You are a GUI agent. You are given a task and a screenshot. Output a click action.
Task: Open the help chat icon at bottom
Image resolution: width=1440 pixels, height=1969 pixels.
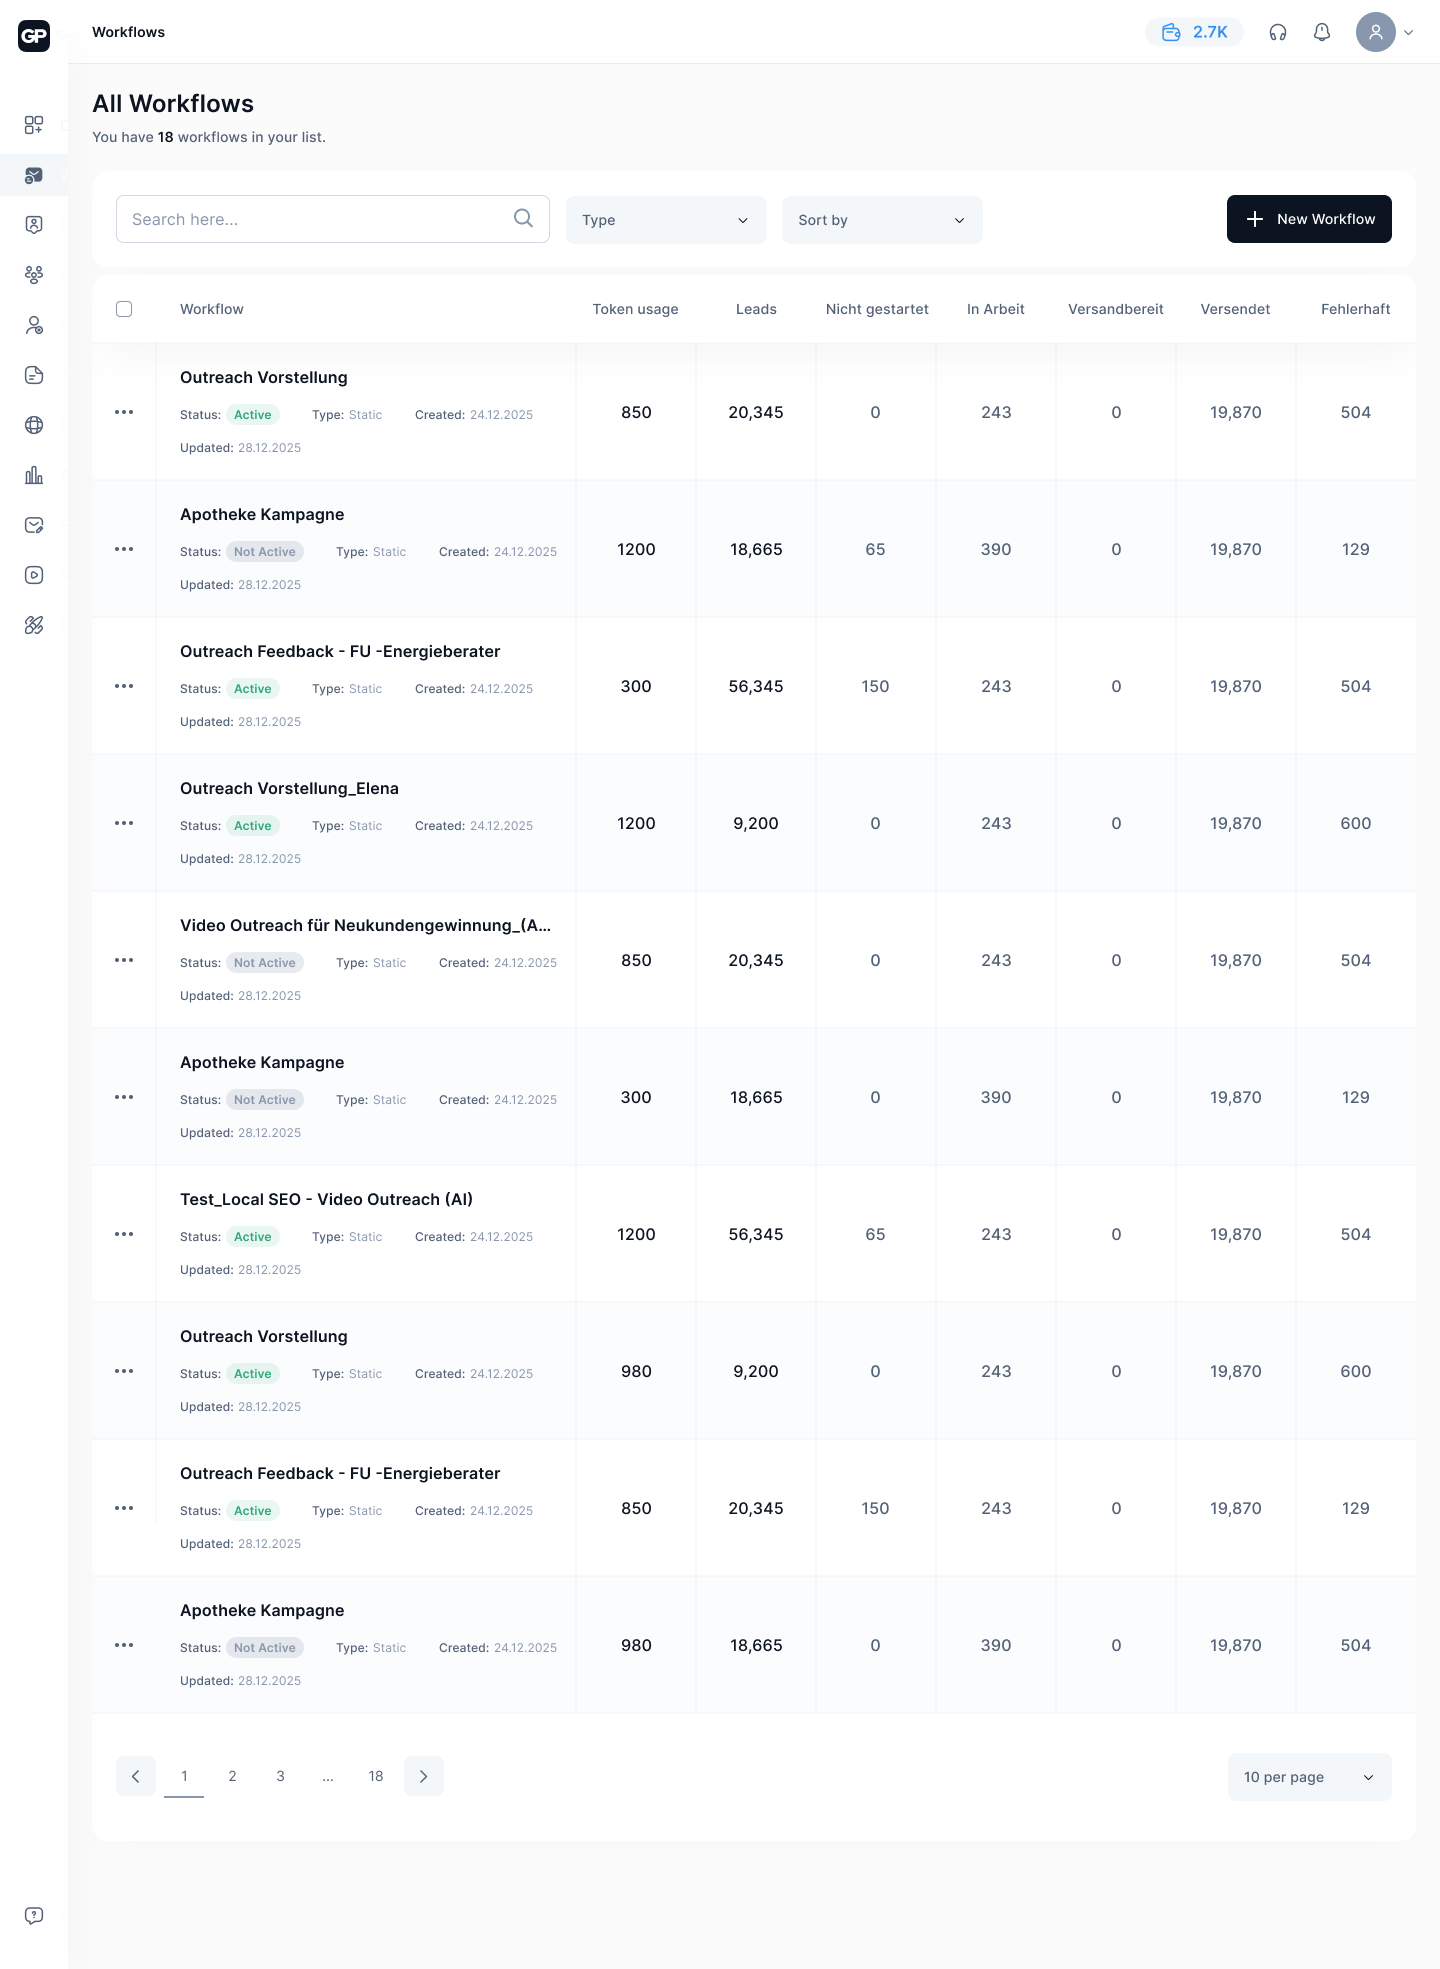(x=34, y=1915)
